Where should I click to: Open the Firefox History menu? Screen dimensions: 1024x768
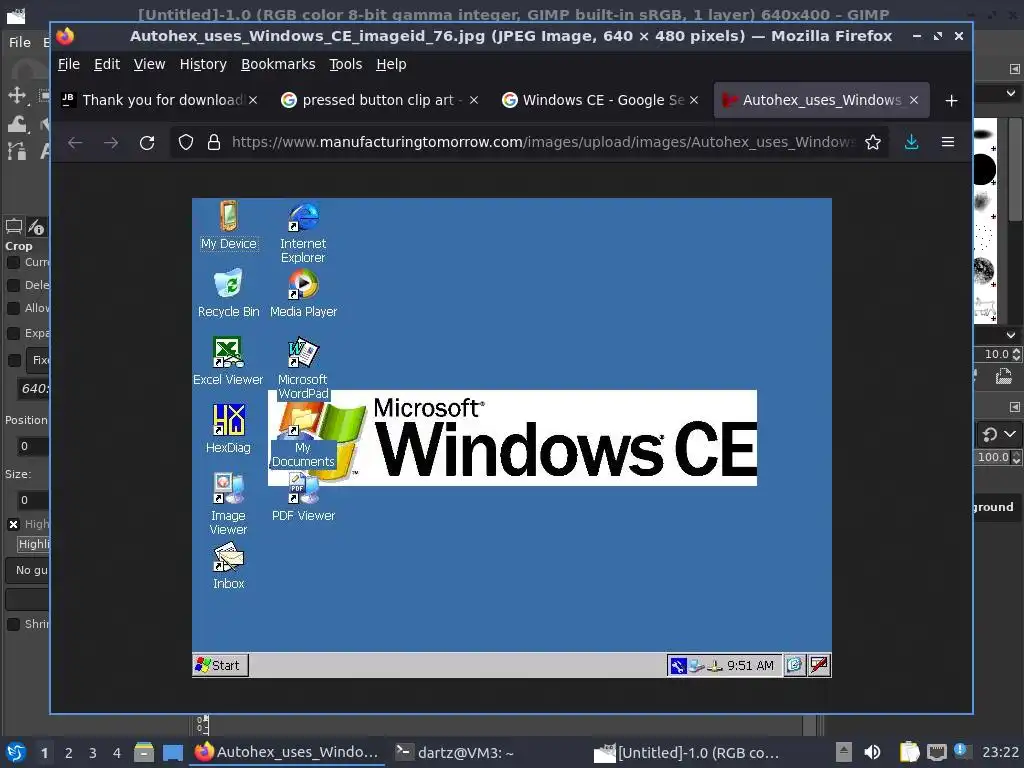203,64
